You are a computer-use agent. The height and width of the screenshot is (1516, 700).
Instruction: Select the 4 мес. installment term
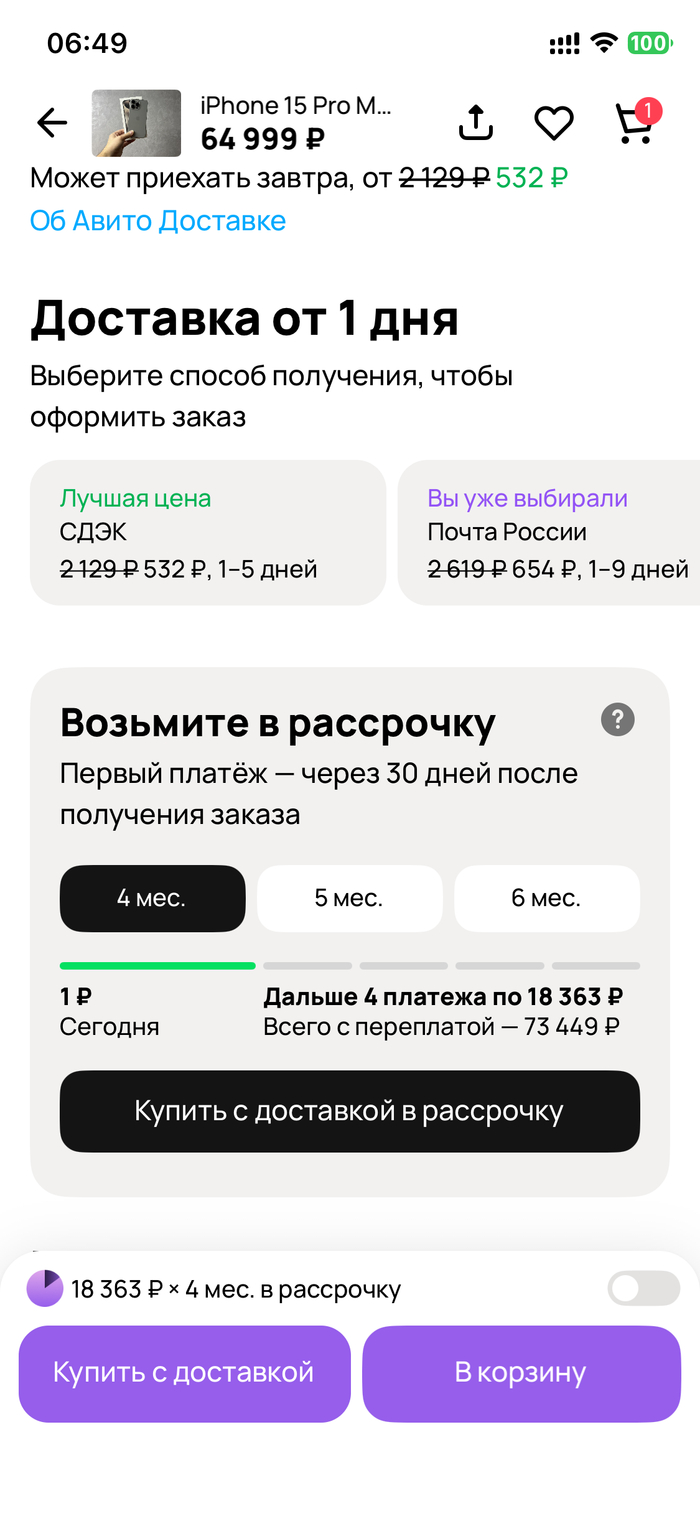(x=152, y=898)
